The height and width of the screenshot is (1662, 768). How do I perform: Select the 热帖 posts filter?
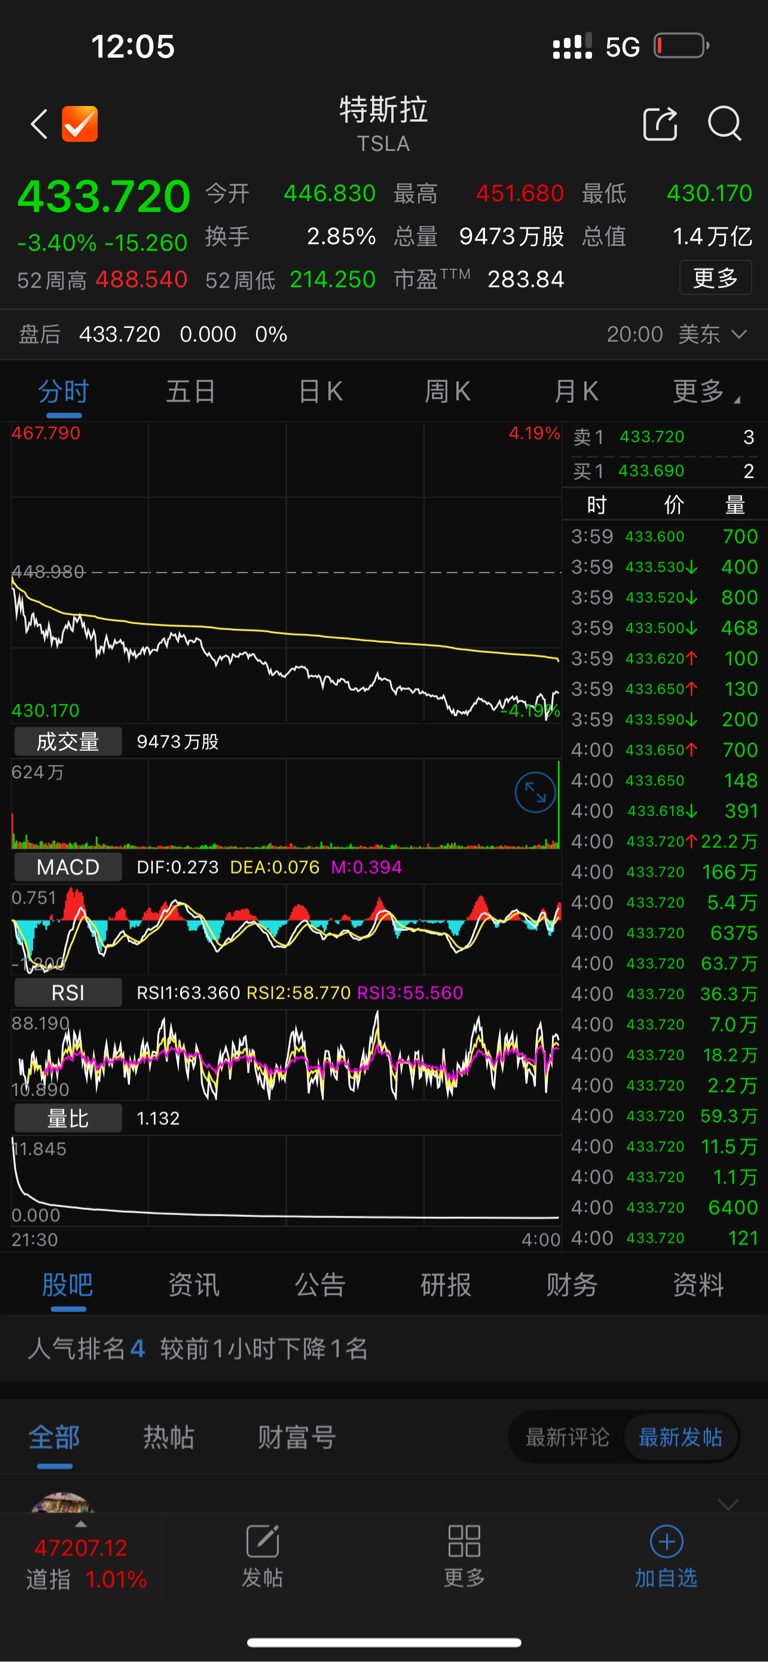pyautogui.click(x=169, y=1437)
